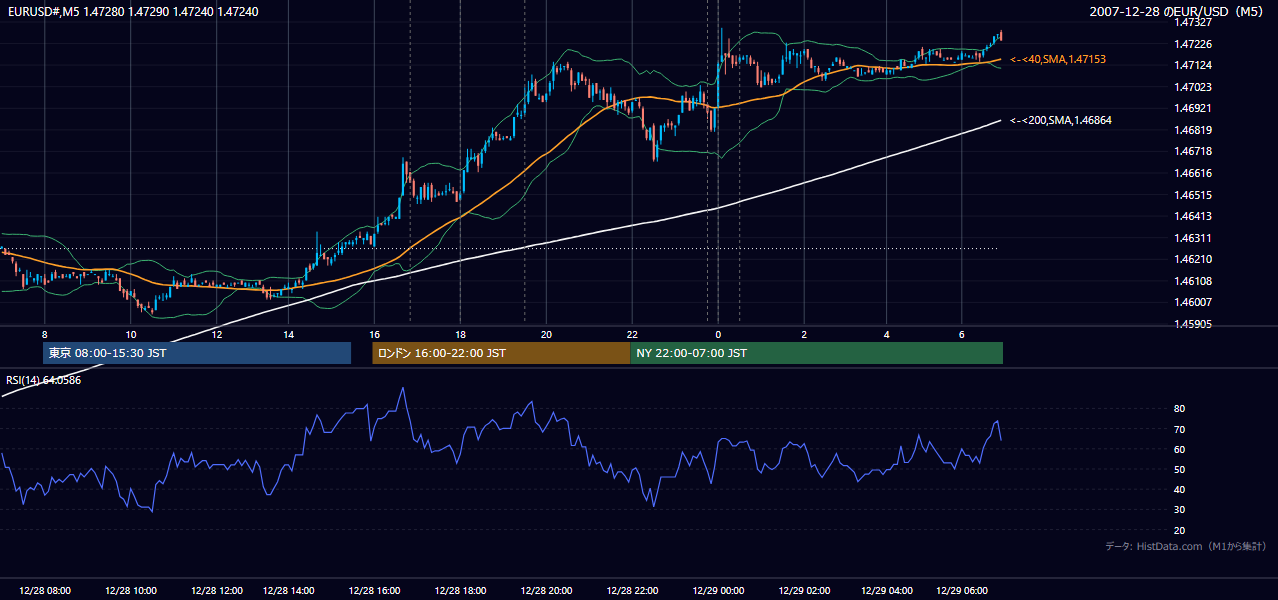Click bottom date label 12/29 02:00
The width and height of the screenshot is (1278, 600).
(x=804, y=590)
